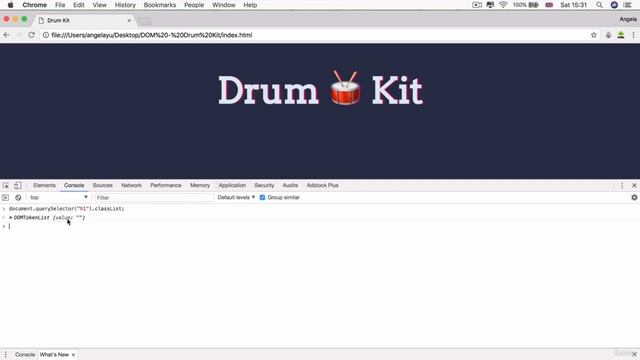Open Spotlight search magnifier icon
This screenshot has width=640, height=360.
[x=599, y=5]
